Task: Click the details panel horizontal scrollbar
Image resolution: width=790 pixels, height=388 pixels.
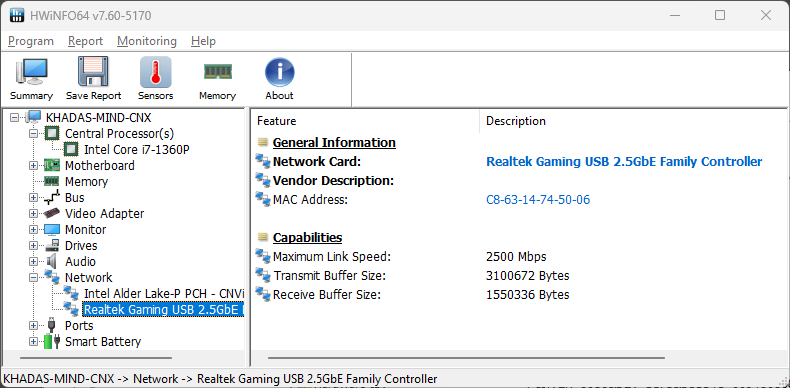Action: click(x=467, y=358)
